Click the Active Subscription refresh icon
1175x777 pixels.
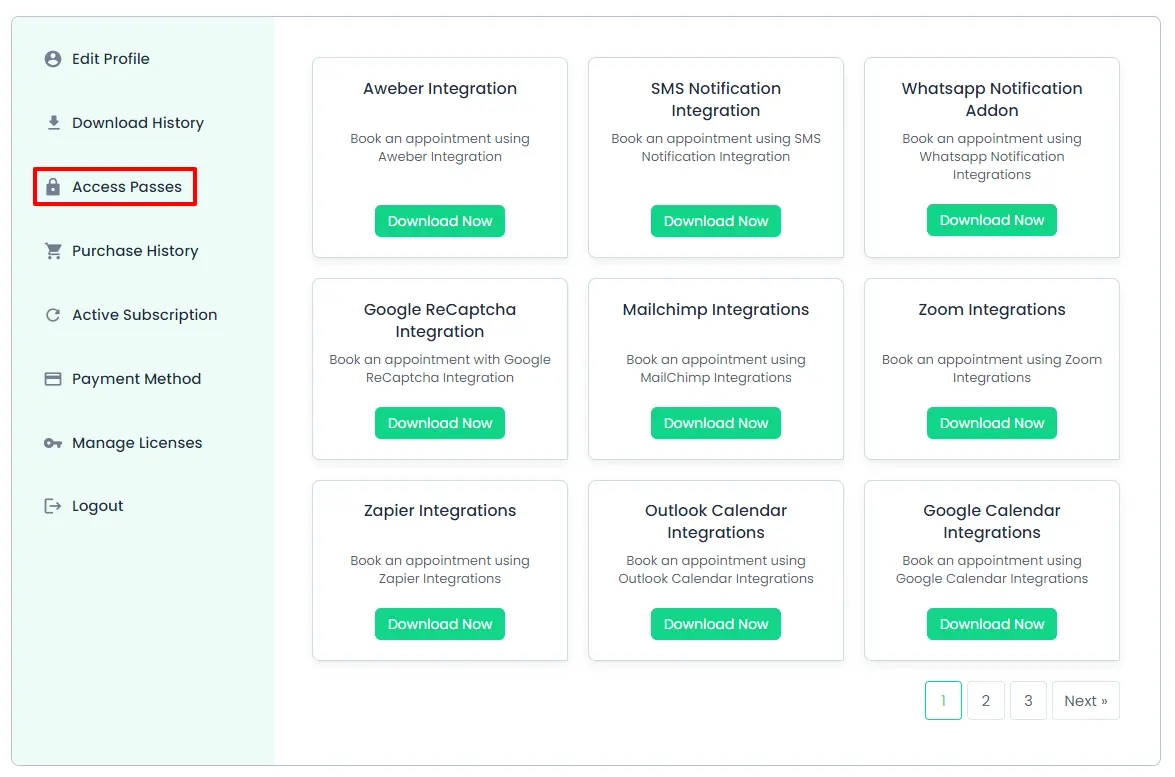pos(53,315)
